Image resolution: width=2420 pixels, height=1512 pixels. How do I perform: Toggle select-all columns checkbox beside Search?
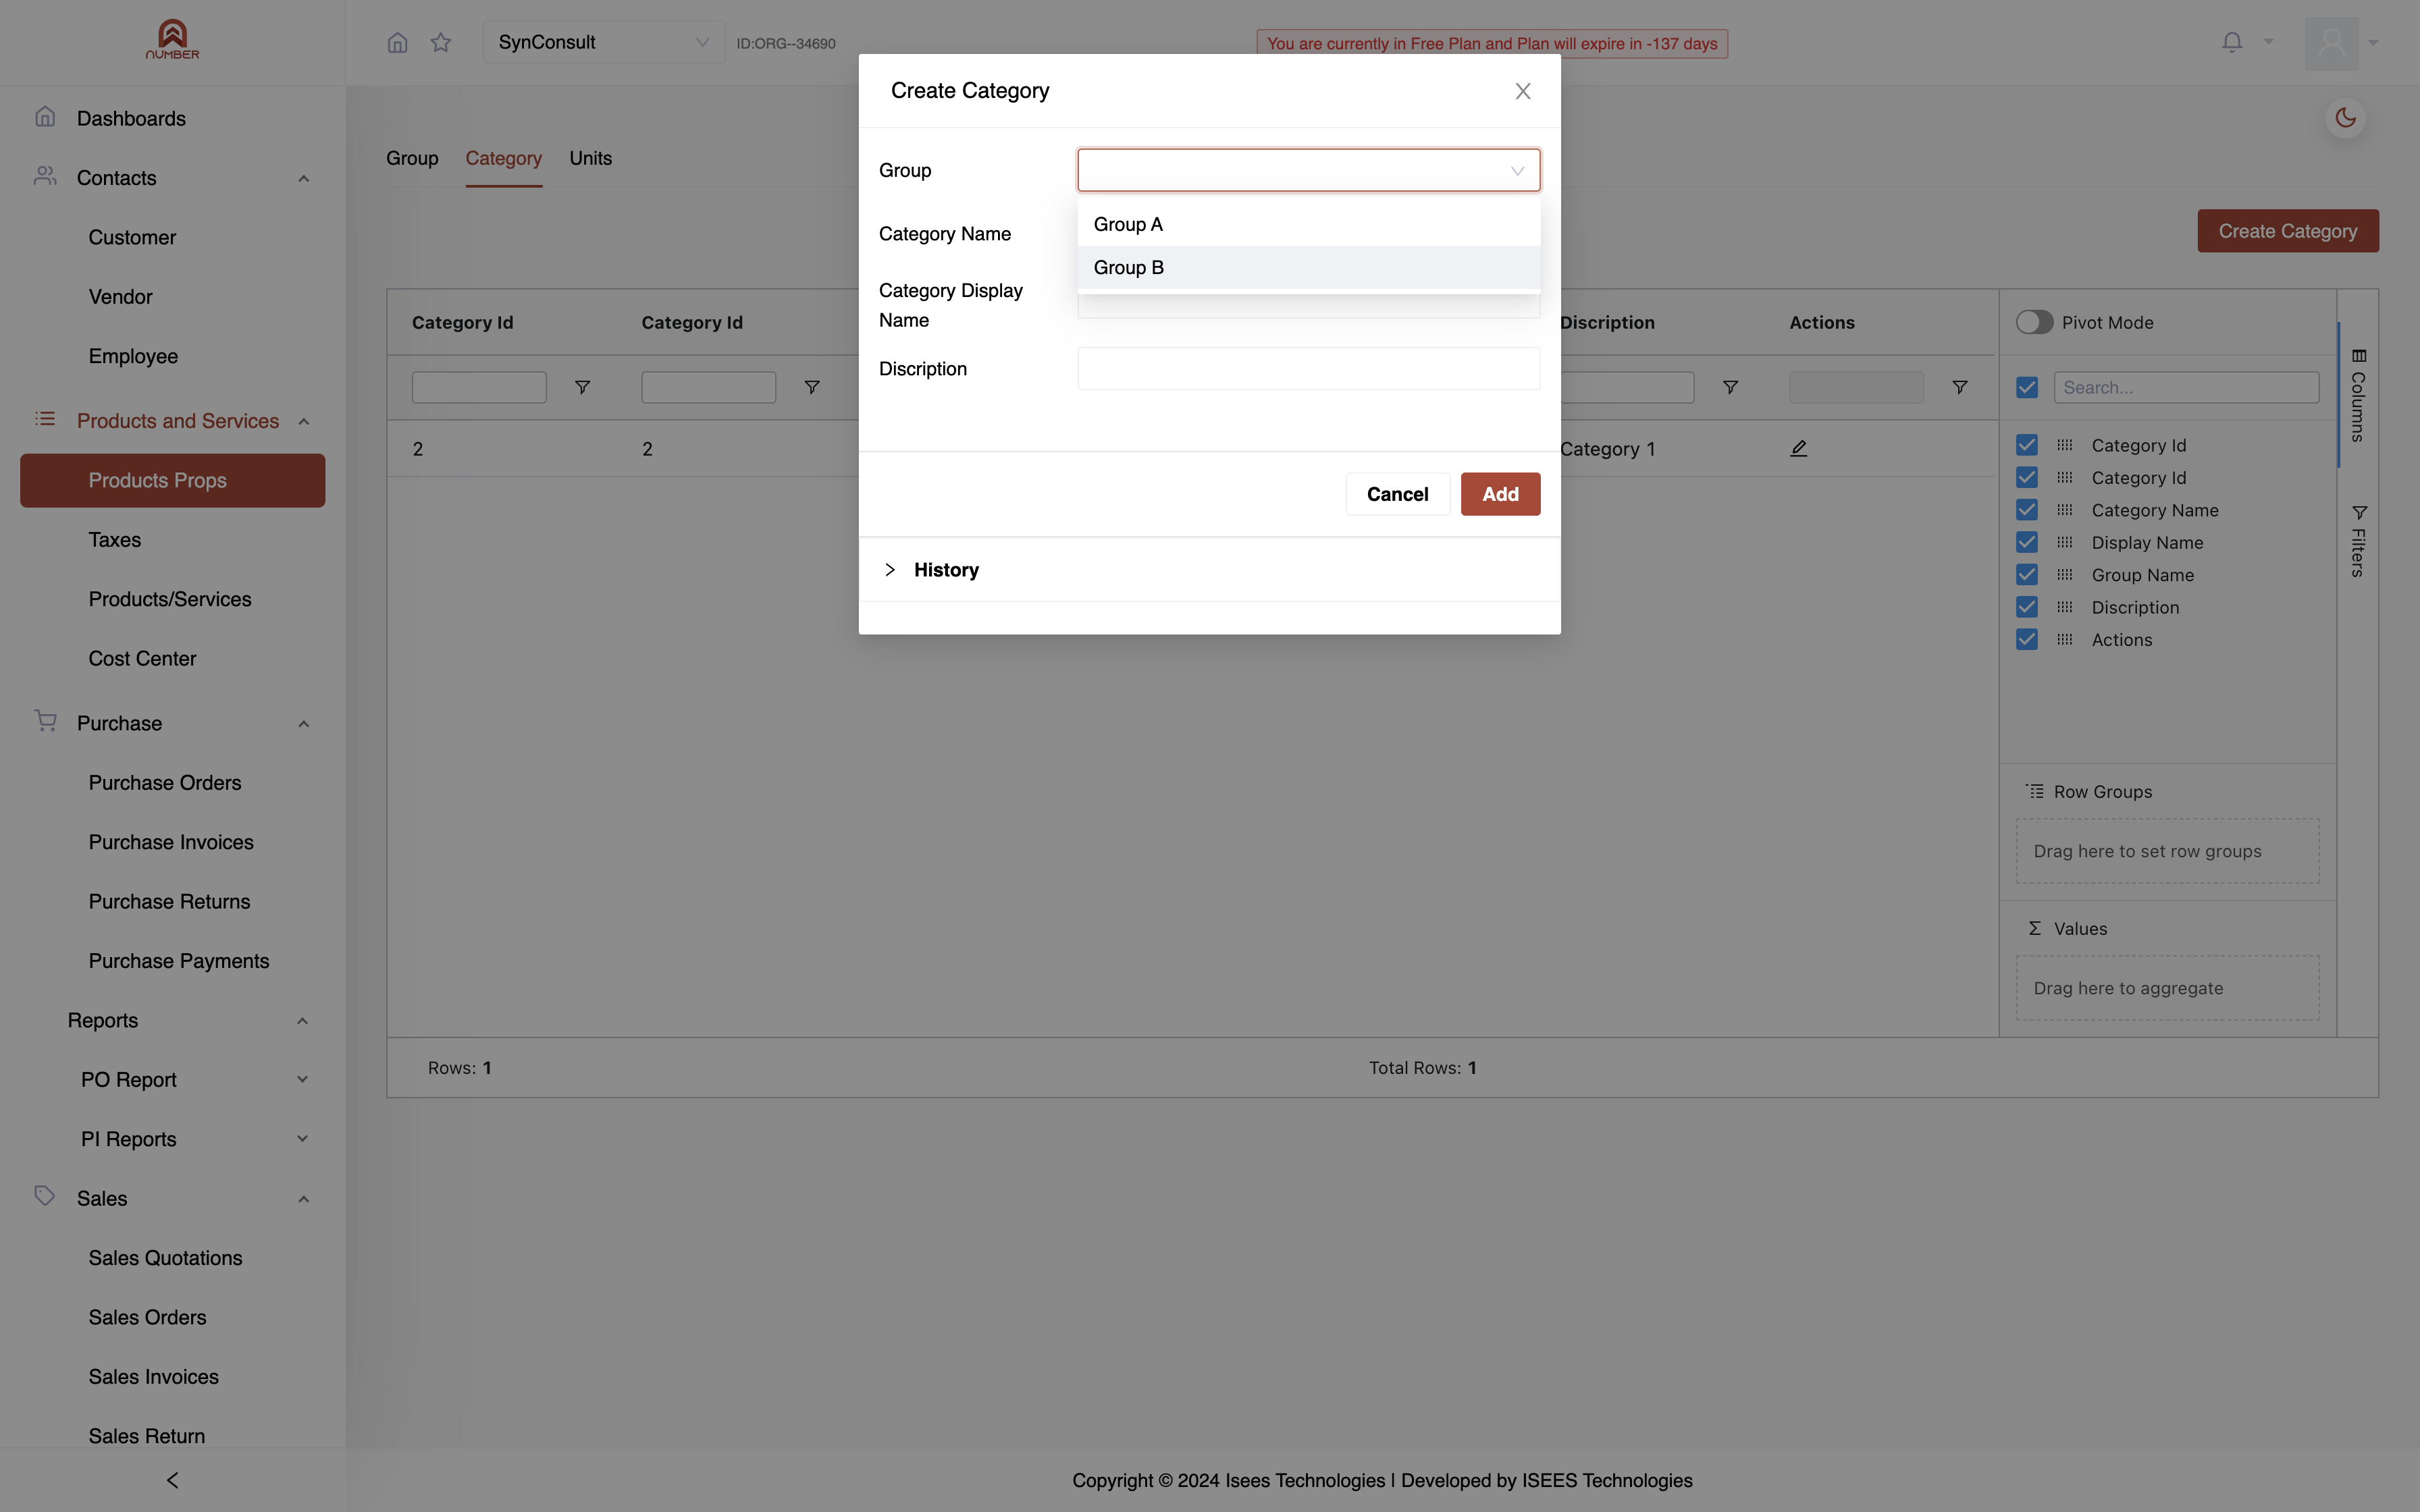pos(2027,387)
